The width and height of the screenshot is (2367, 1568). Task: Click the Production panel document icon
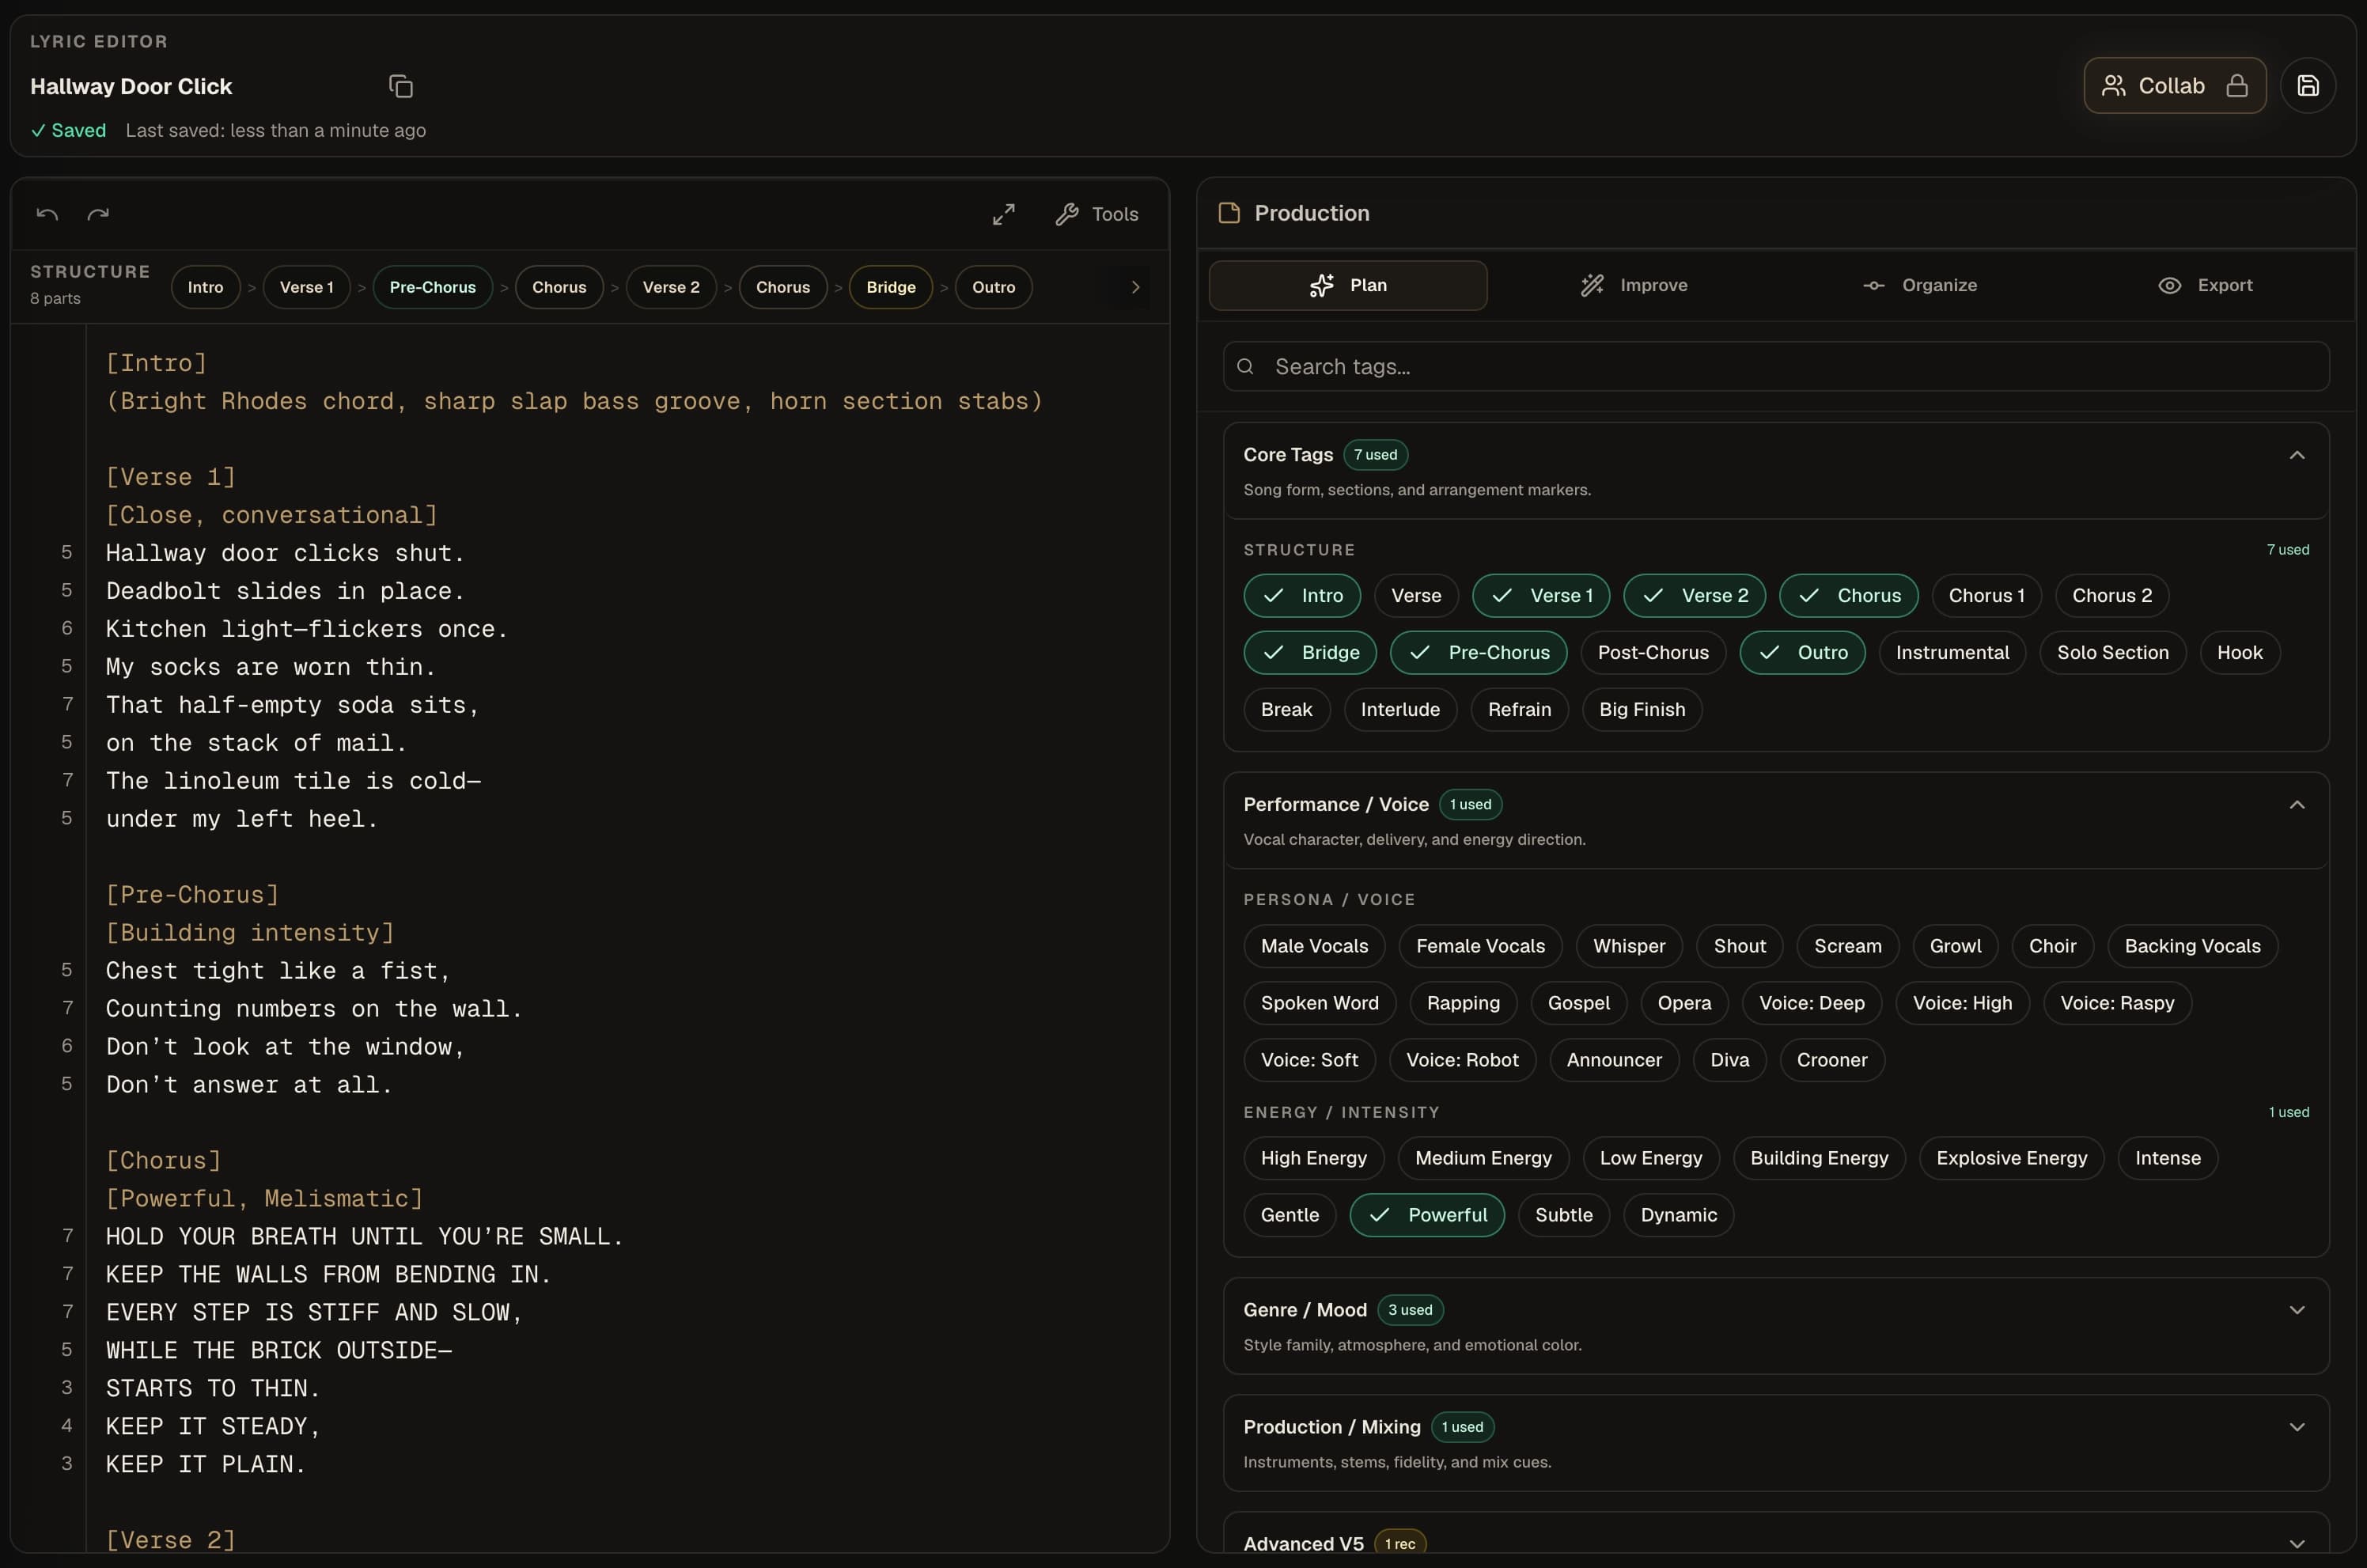click(1229, 213)
